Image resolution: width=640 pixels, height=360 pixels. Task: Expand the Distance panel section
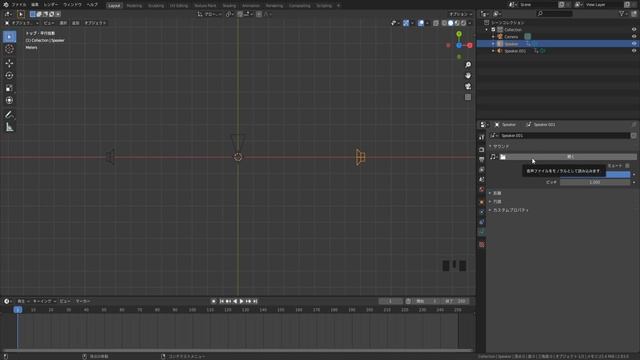[x=490, y=193]
